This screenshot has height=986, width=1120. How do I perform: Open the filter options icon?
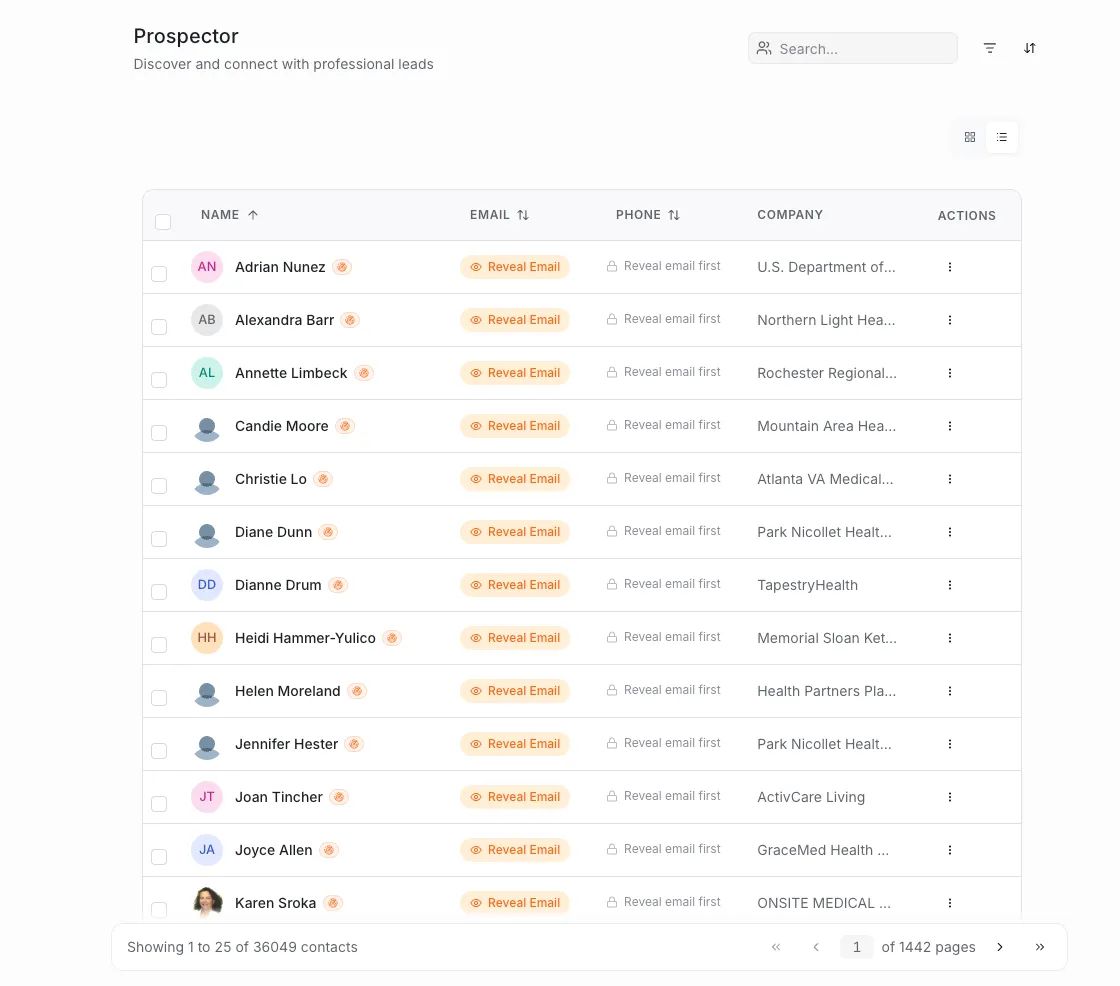(989, 48)
